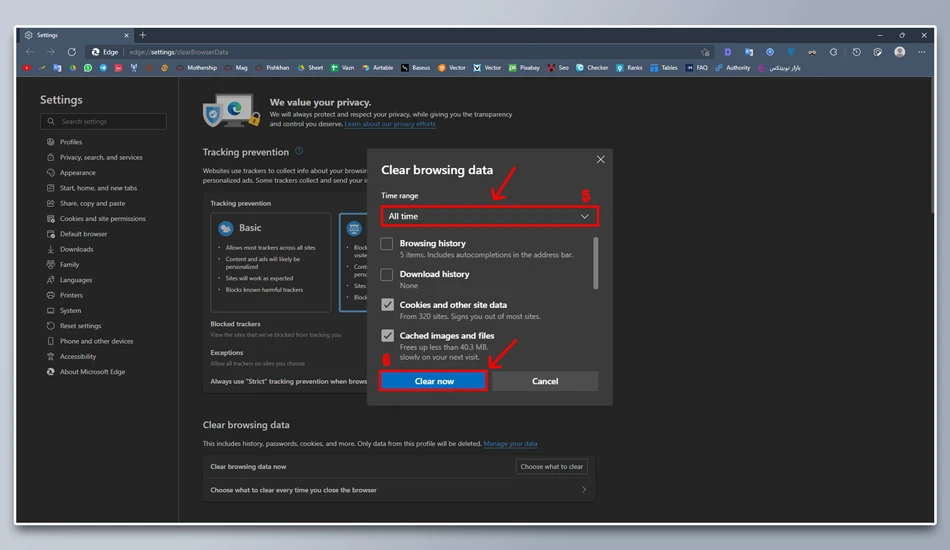
Task: Open the Pixabay bookmark
Action: click(524, 68)
